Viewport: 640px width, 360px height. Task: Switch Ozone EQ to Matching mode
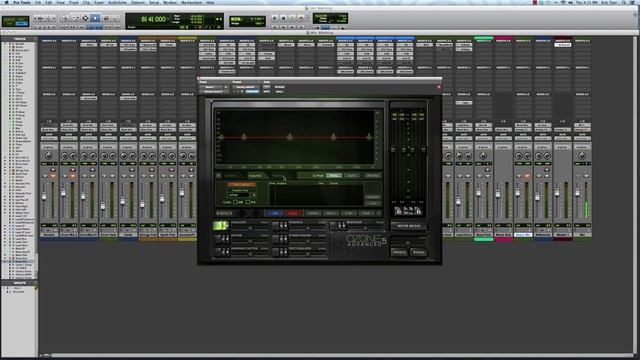pos(372,176)
